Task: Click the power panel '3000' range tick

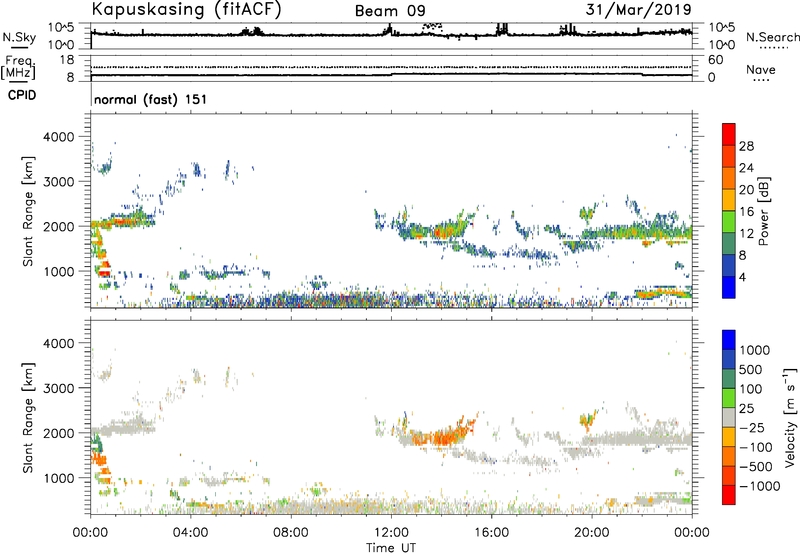Action: click(59, 182)
